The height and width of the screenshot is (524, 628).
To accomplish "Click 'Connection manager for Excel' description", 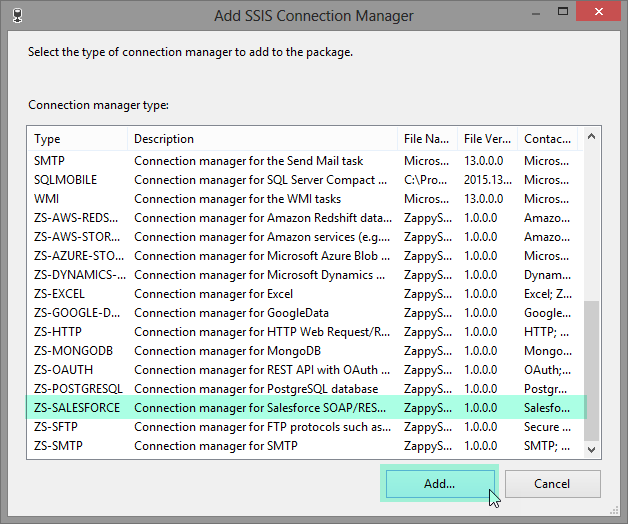I will (213, 294).
